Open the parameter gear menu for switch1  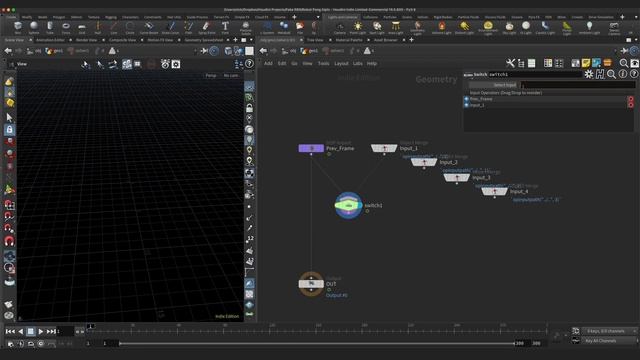tap(589, 74)
